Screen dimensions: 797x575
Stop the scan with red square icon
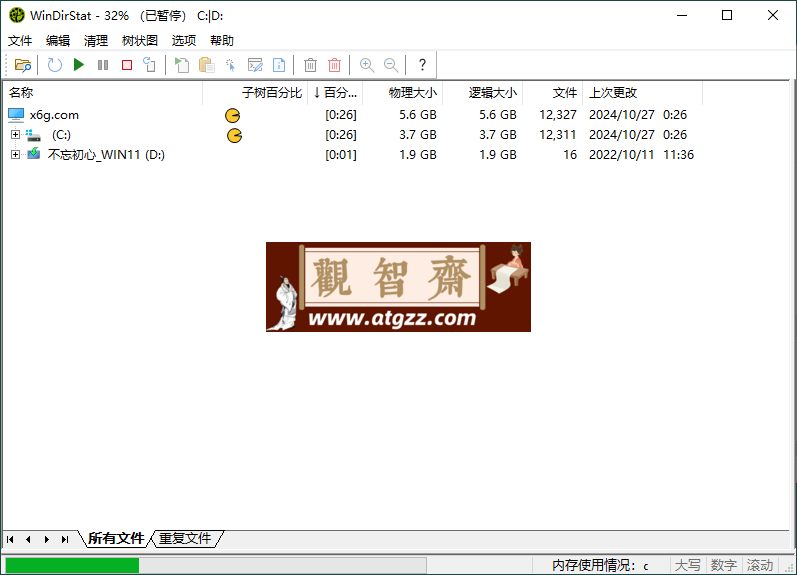[x=127, y=65]
